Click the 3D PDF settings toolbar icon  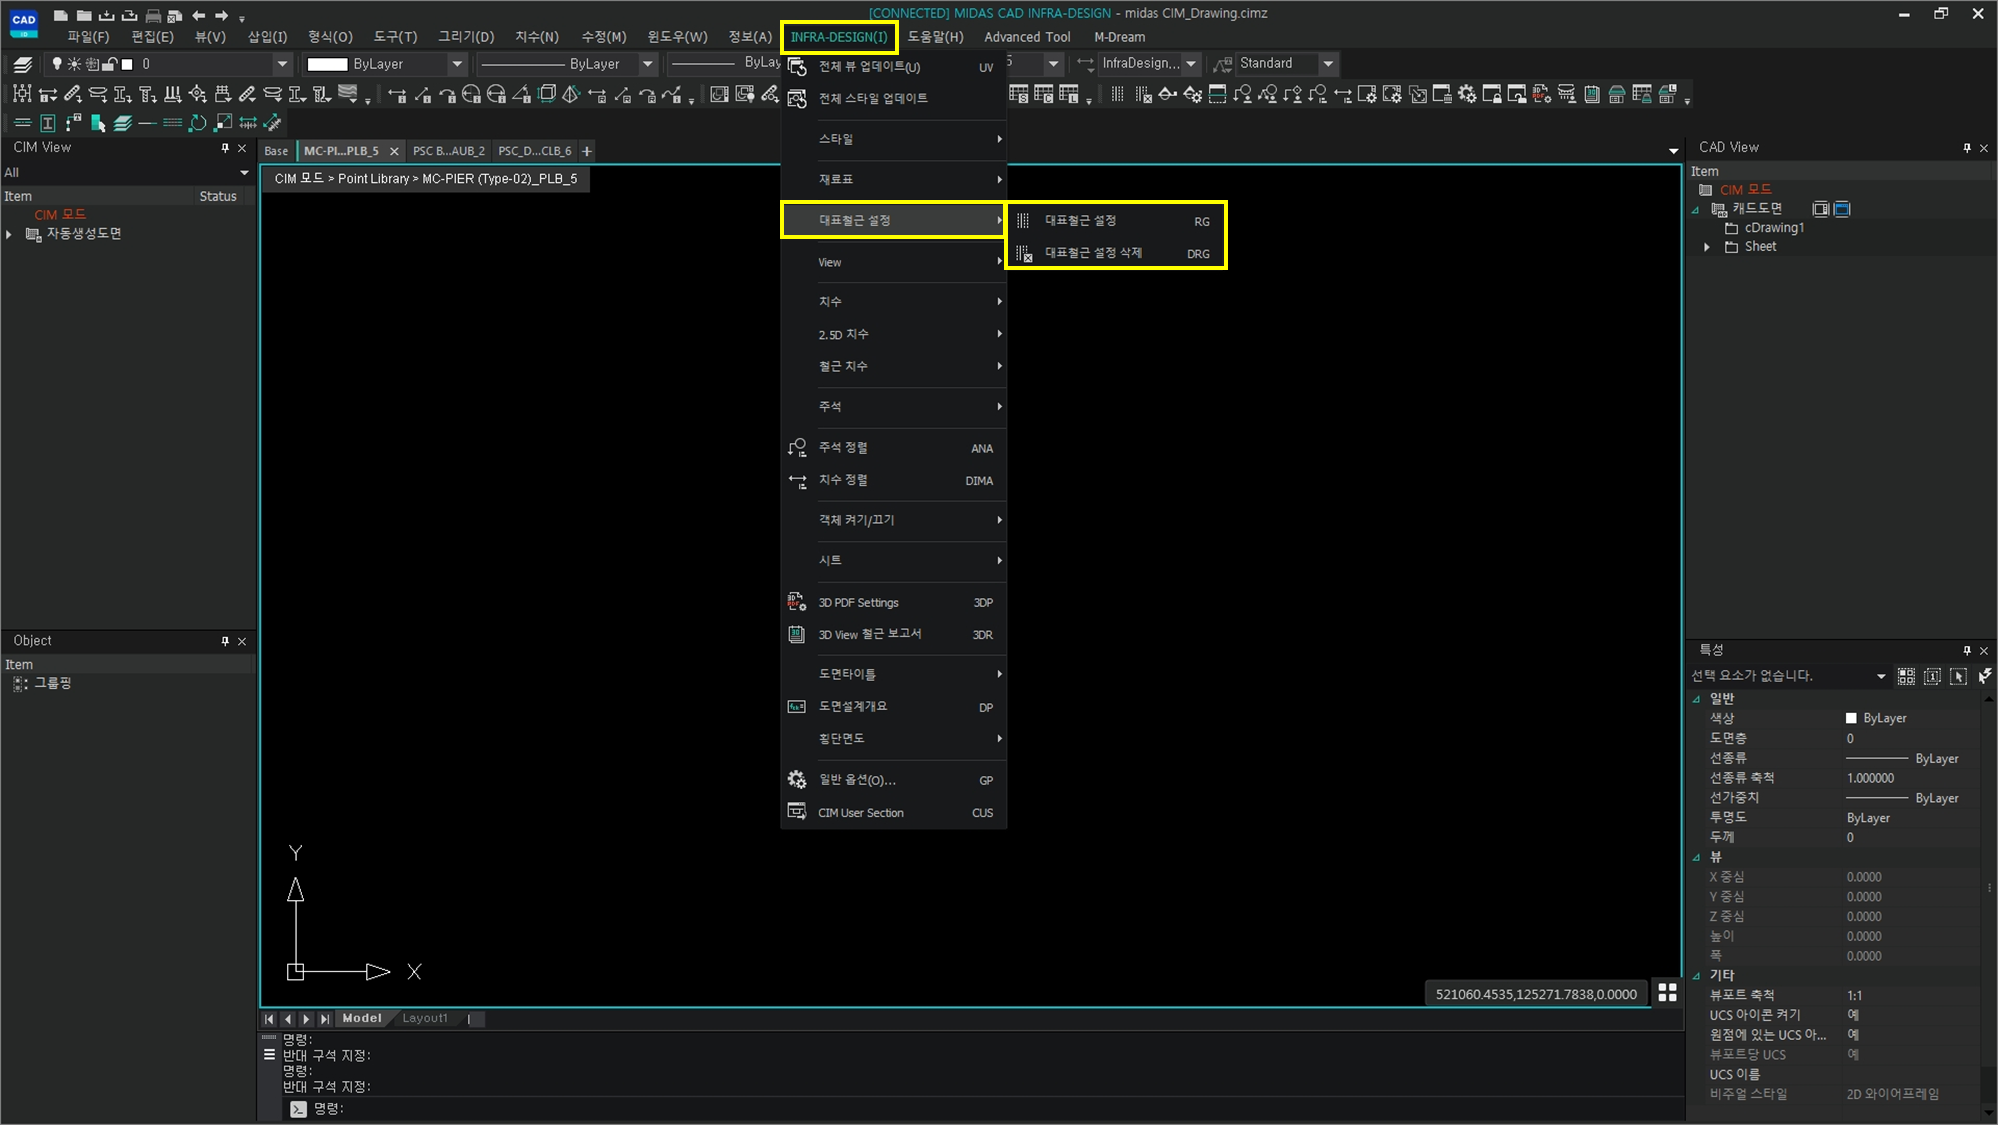pyautogui.click(x=1542, y=94)
